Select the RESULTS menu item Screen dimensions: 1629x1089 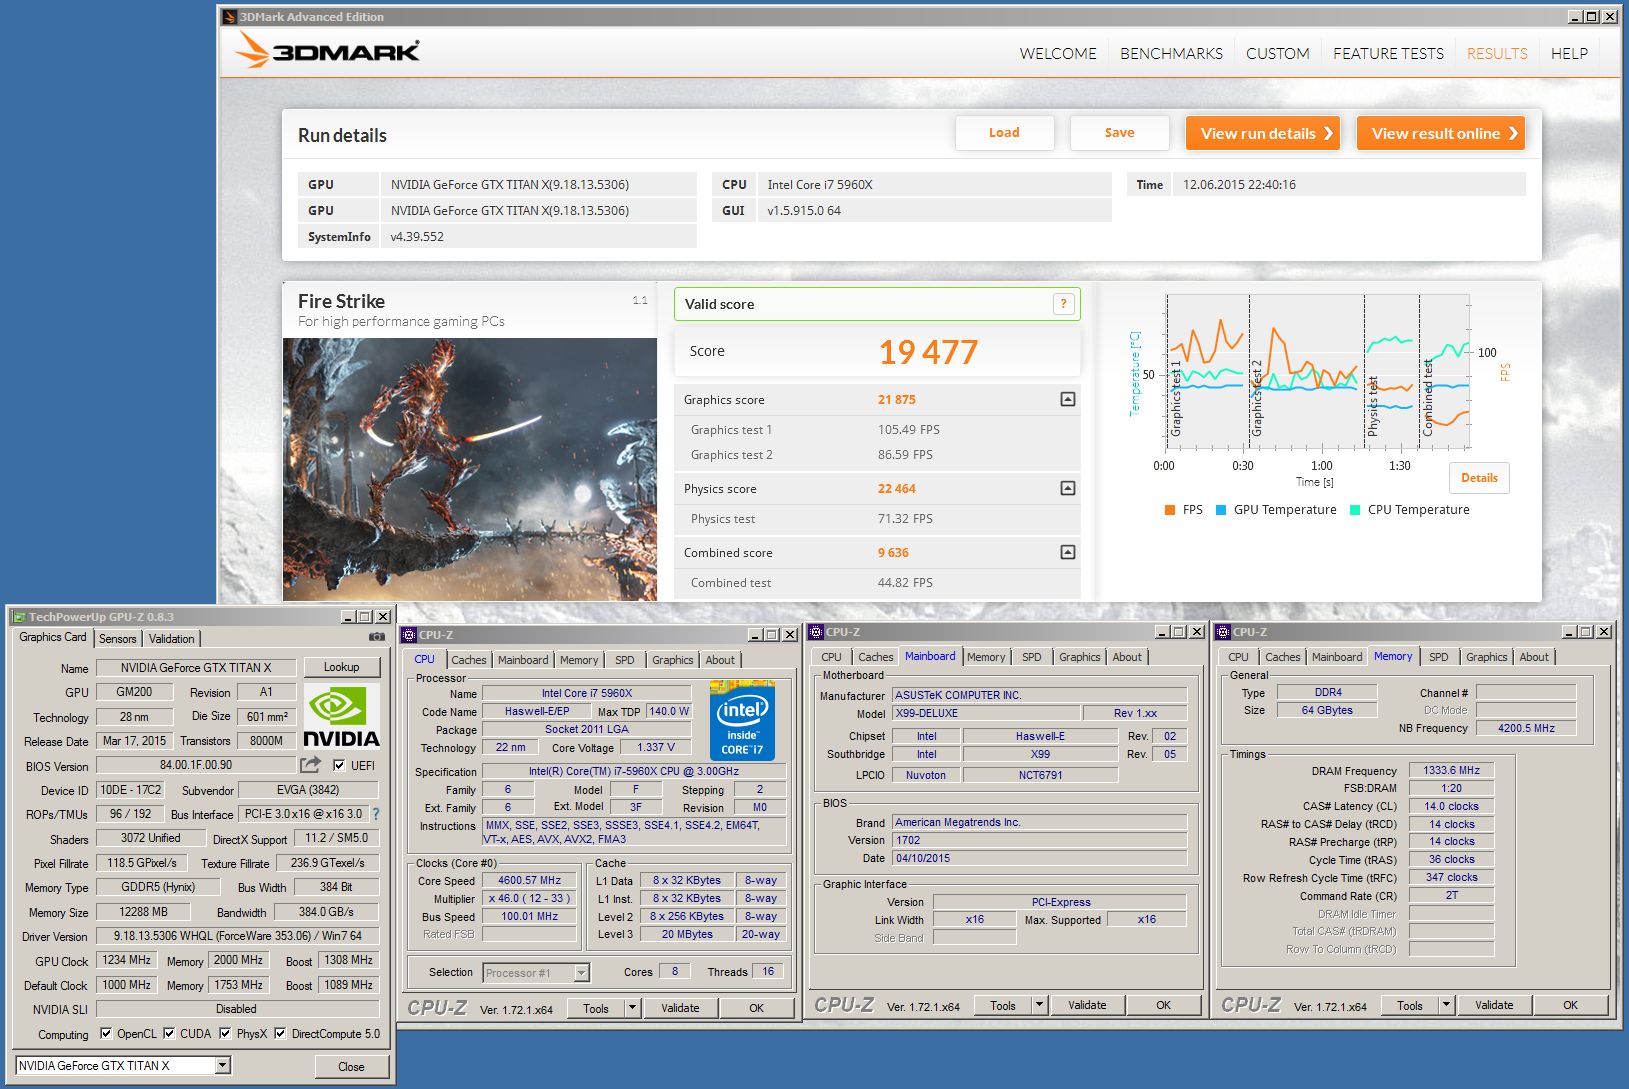tap(1497, 53)
